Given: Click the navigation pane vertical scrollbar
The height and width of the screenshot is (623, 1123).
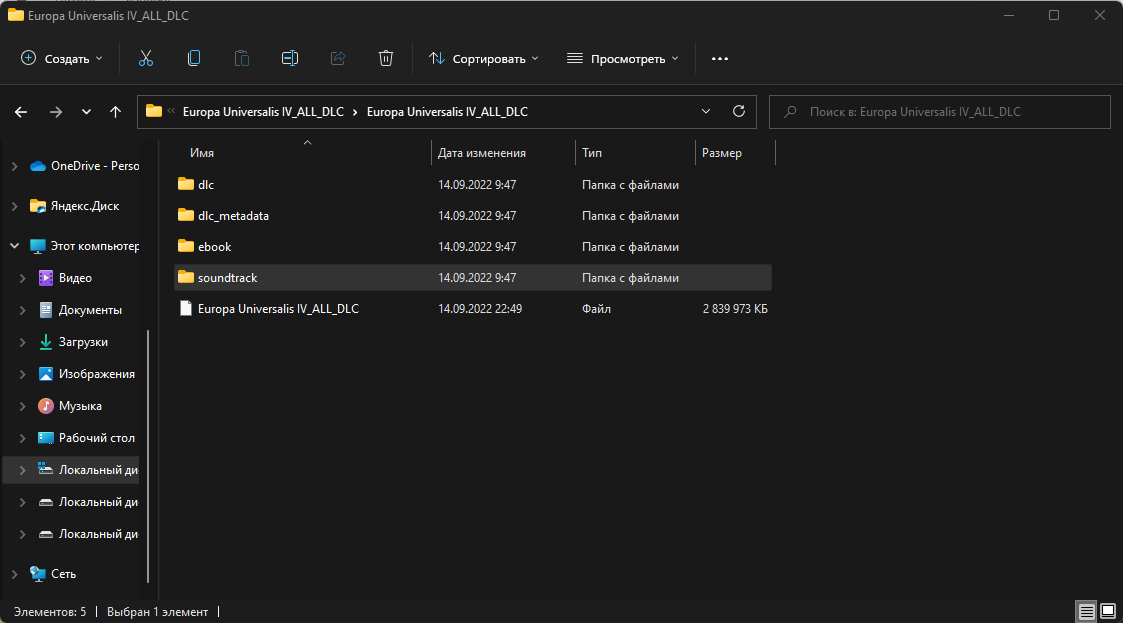Looking at the screenshot, I should click(148, 455).
